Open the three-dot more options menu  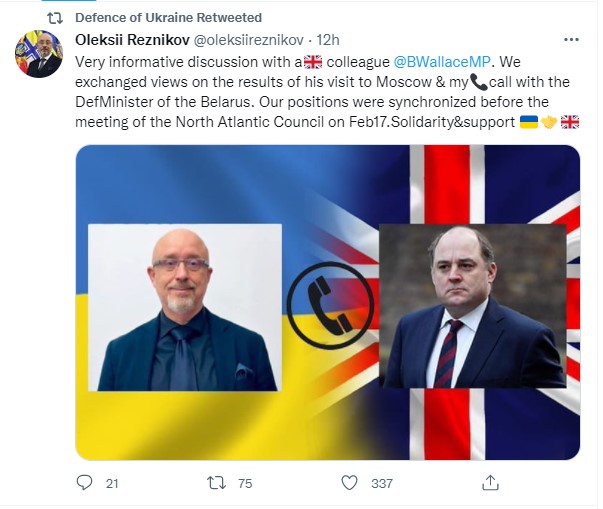click(571, 40)
